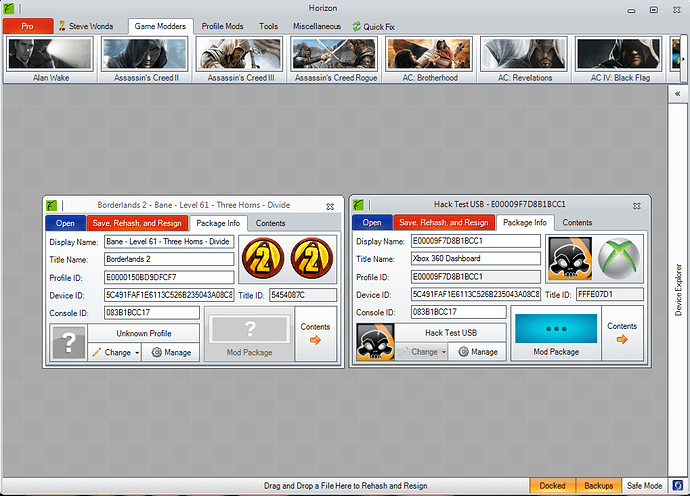Click the Unknown Profile question mark icon
The height and width of the screenshot is (496, 690).
point(67,342)
